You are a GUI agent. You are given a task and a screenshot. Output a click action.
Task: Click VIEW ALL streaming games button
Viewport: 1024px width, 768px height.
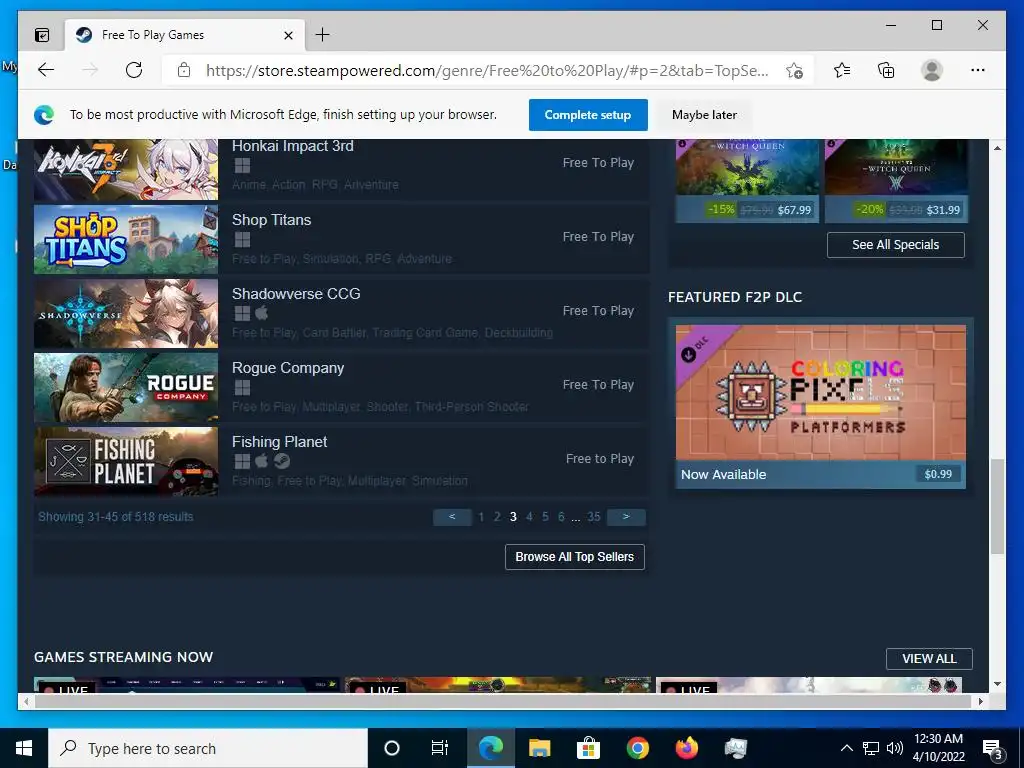click(x=929, y=659)
